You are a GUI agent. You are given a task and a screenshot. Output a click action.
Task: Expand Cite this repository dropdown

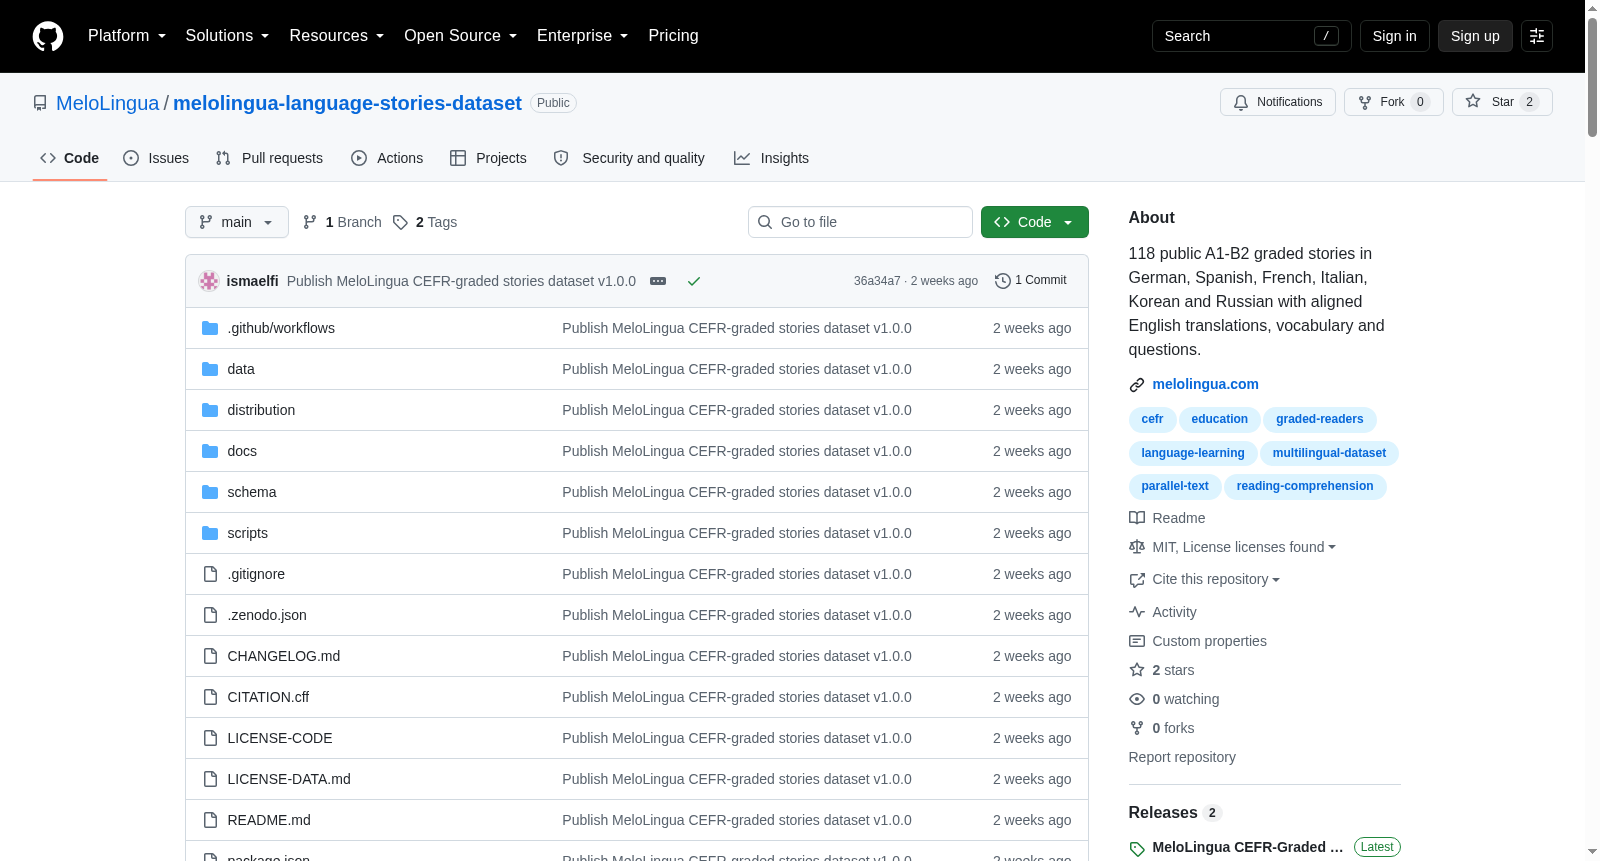click(x=1216, y=579)
